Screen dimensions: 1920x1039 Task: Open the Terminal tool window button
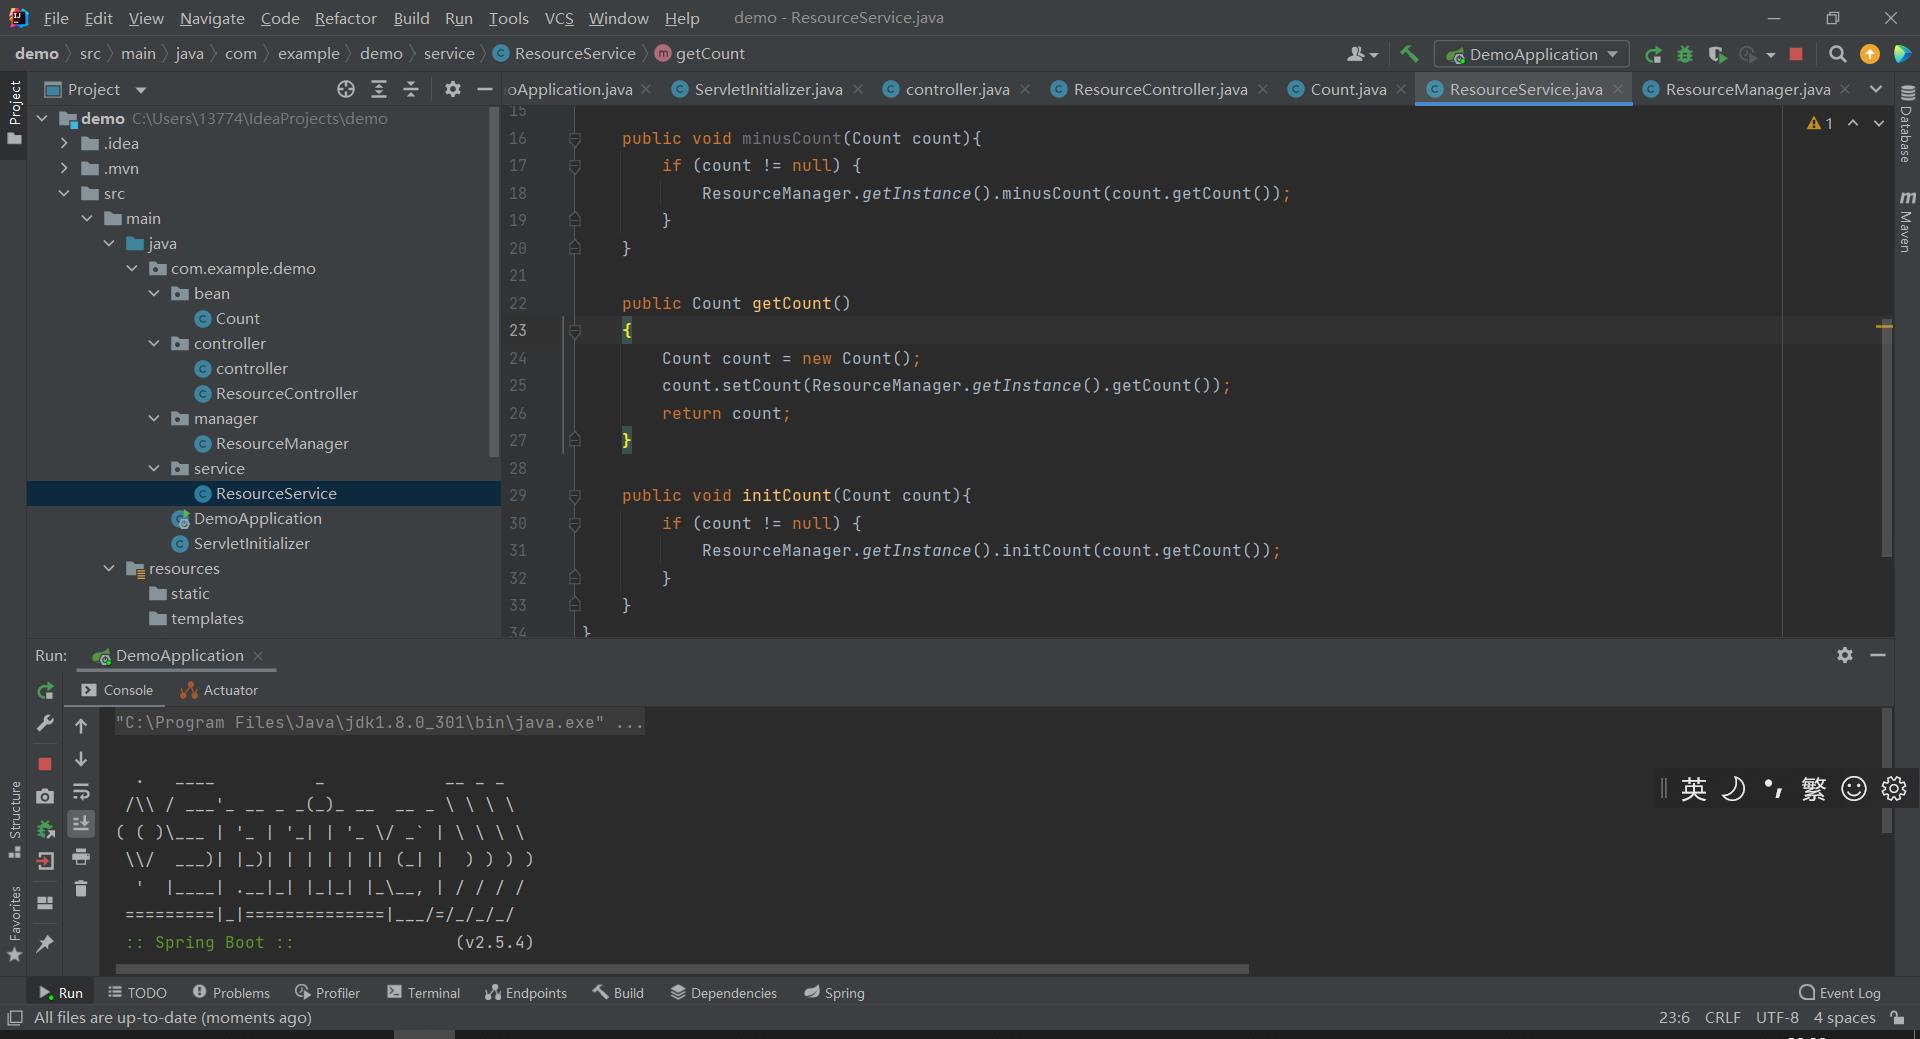click(x=423, y=993)
